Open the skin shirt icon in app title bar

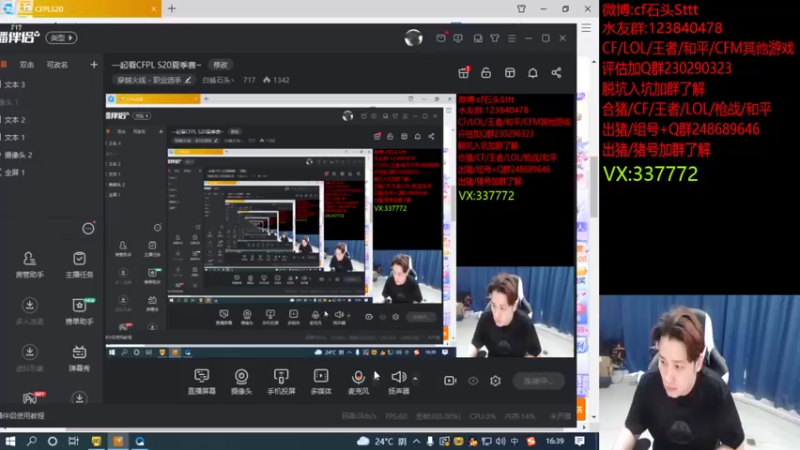coord(495,38)
